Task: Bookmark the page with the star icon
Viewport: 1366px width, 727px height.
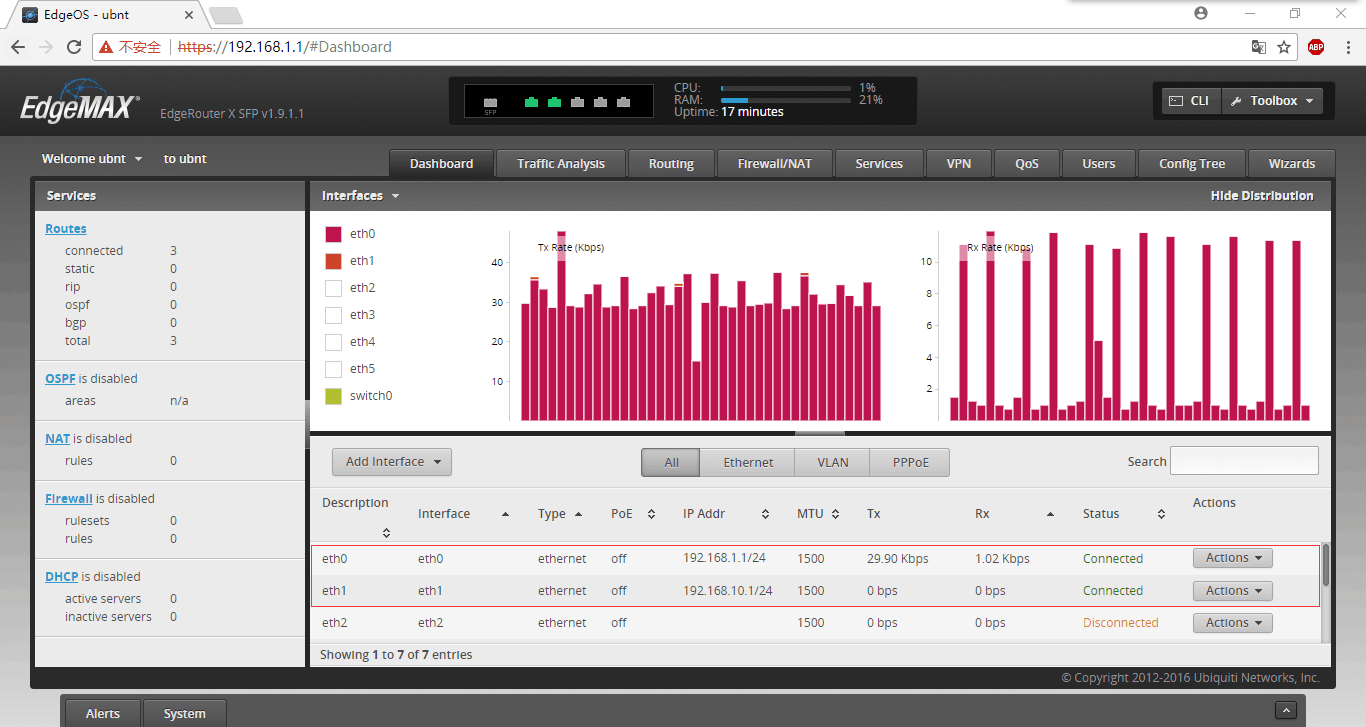Action: click(x=1284, y=47)
